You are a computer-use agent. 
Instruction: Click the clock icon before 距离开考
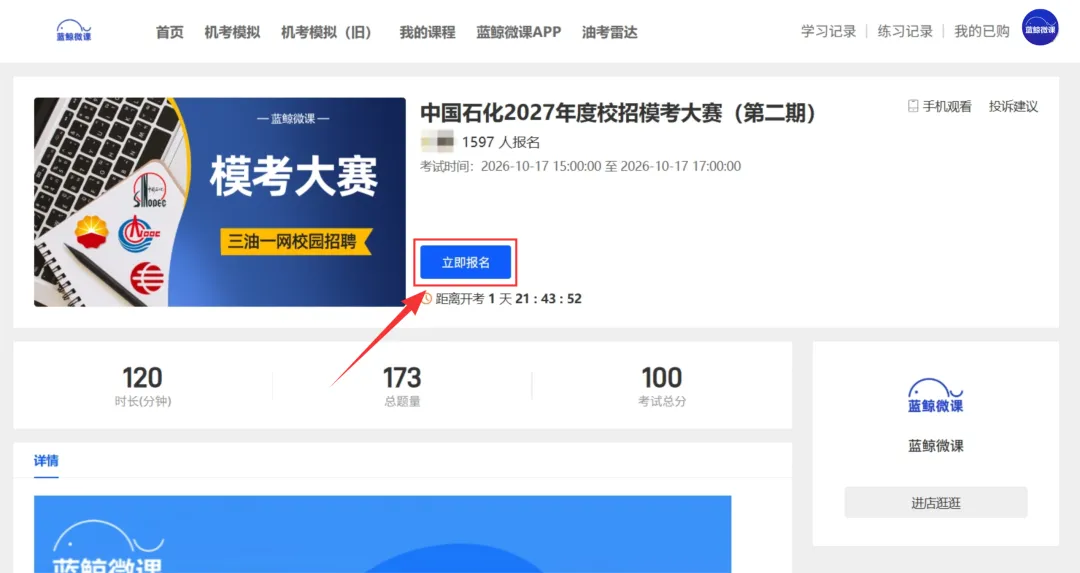[x=426, y=298]
